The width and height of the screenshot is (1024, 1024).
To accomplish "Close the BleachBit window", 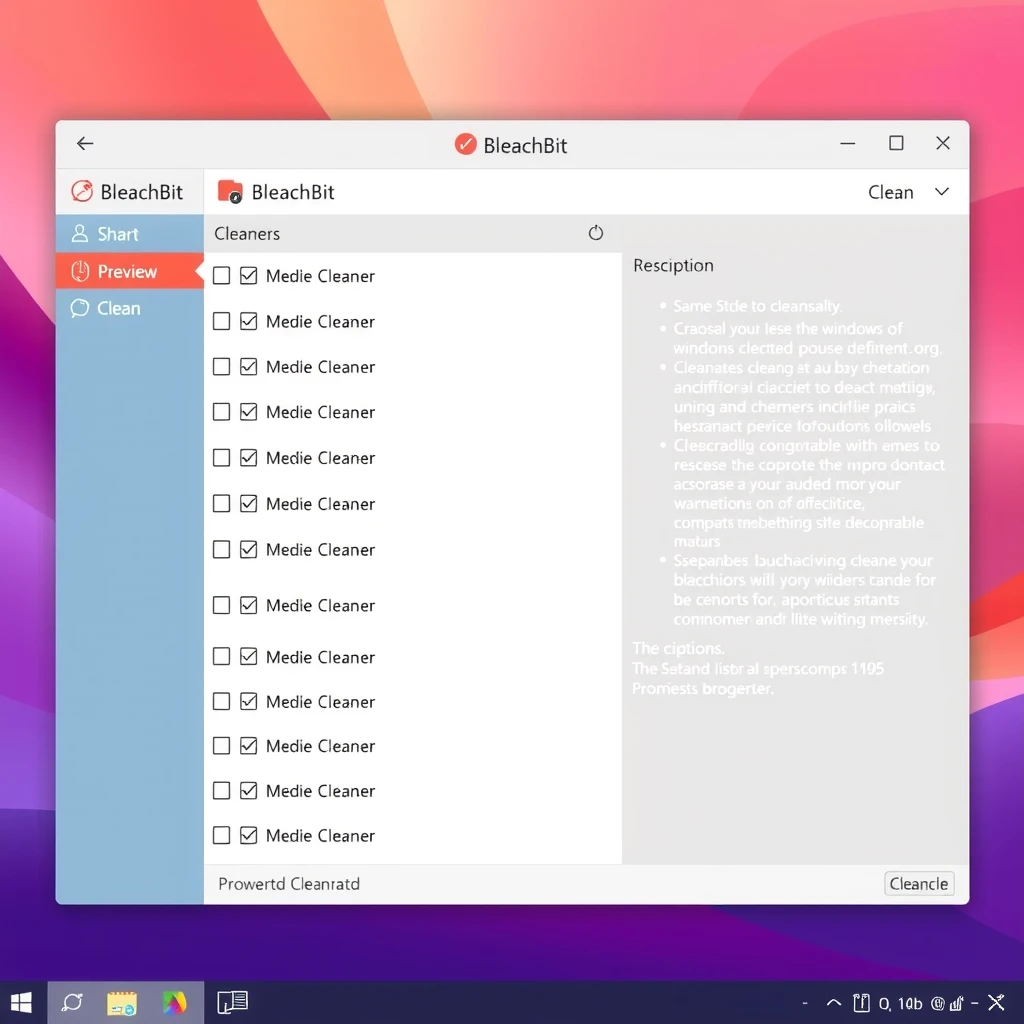I will click(942, 143).
